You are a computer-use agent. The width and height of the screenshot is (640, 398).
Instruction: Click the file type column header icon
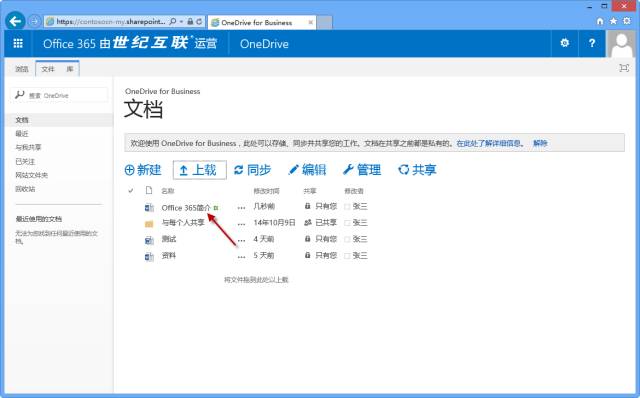point(149,190)
